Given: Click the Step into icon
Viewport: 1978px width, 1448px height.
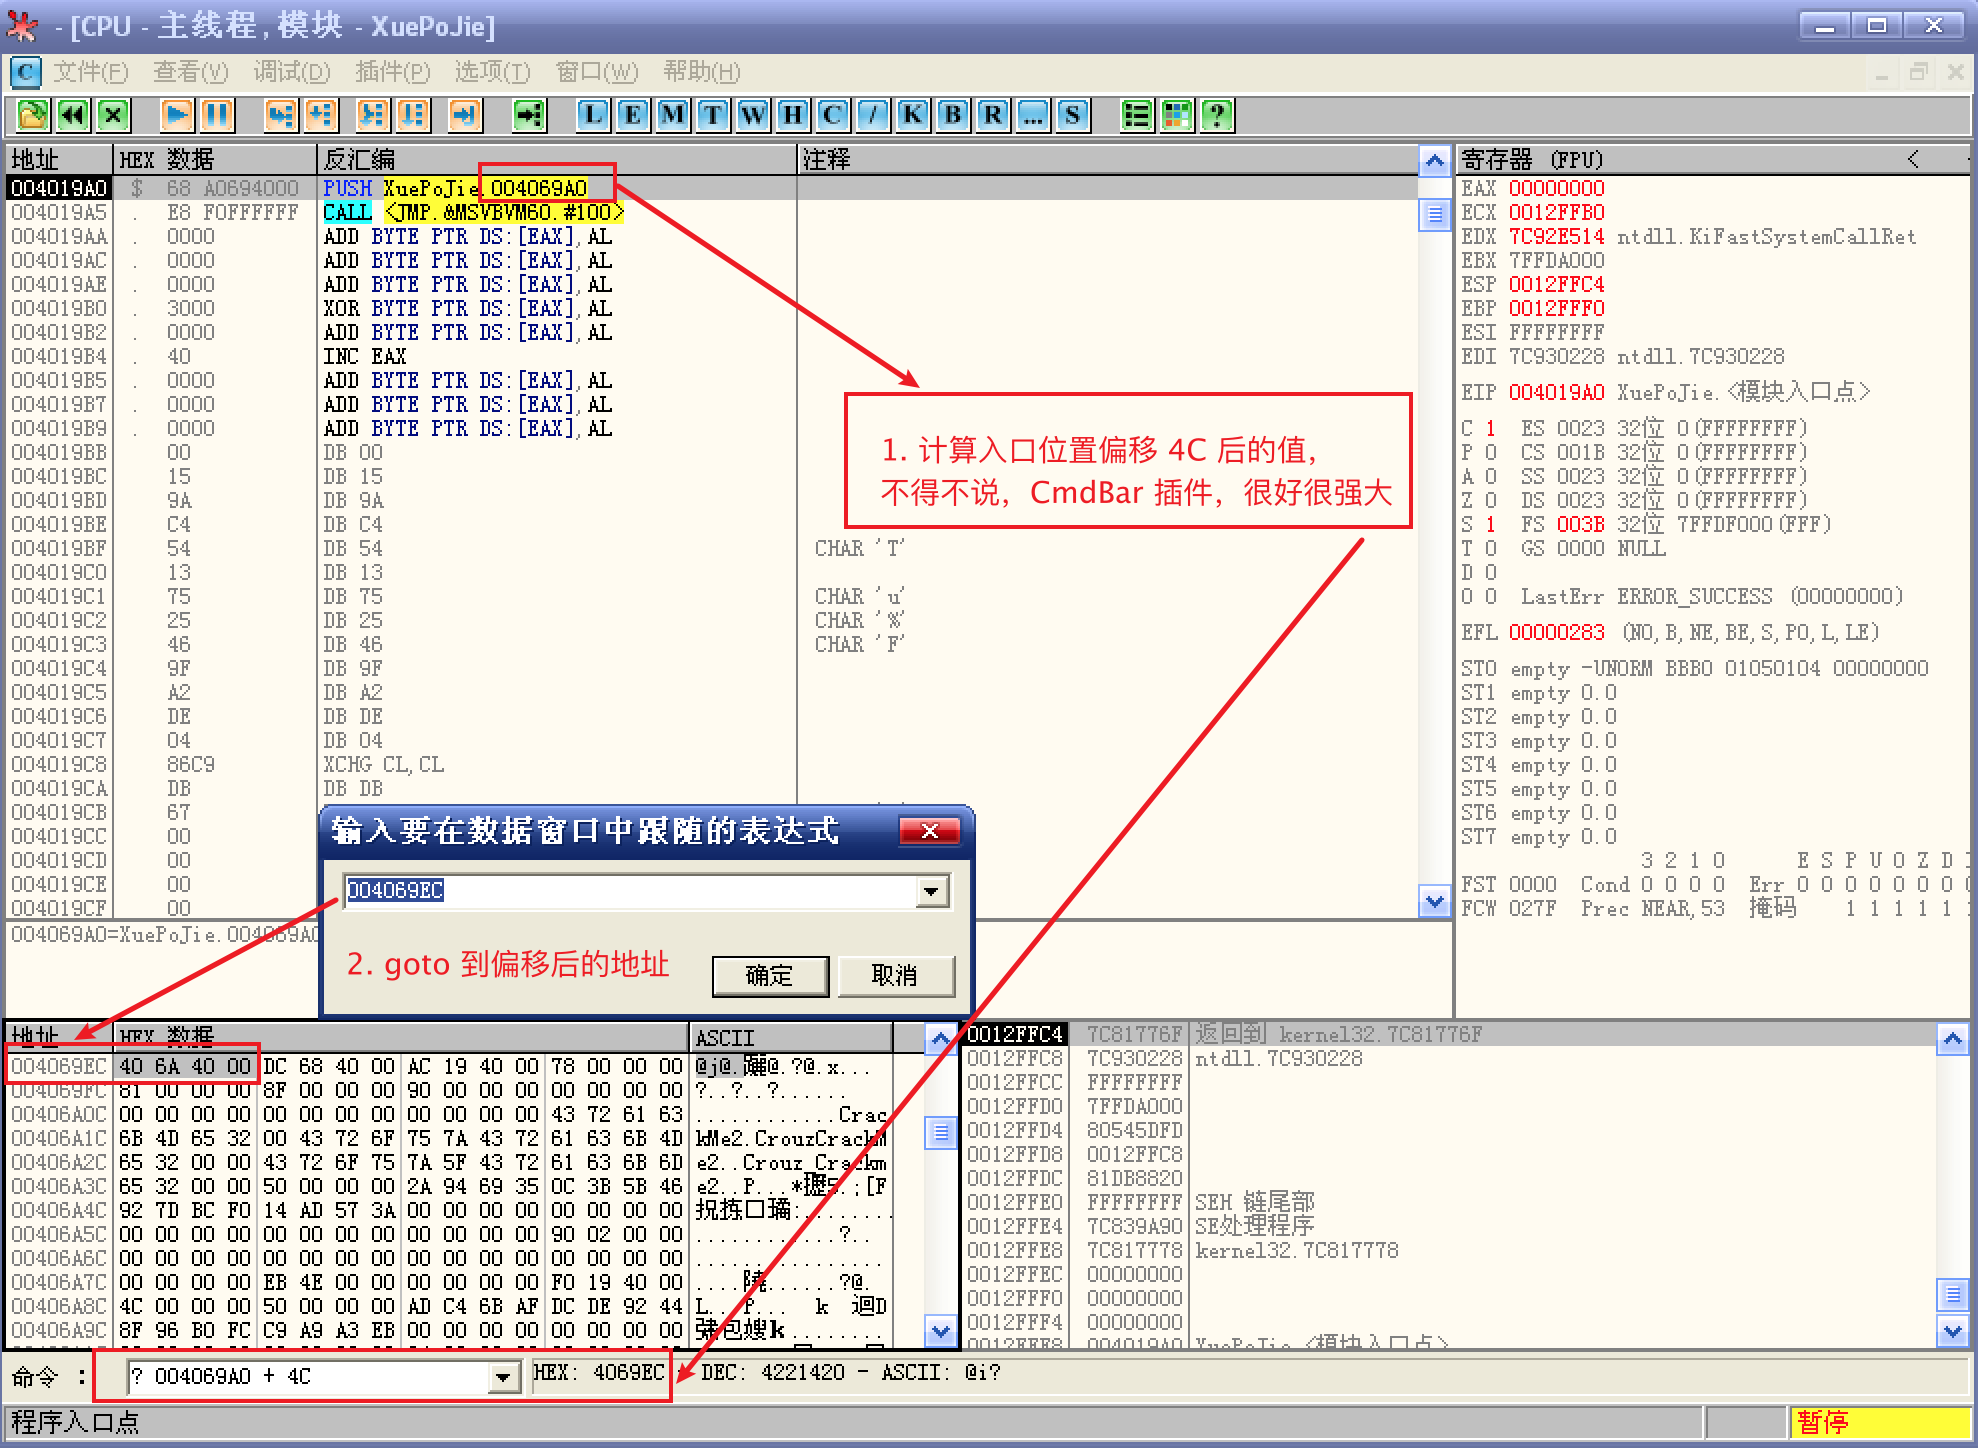Looking at the screenshot, I should pos(281,115).
